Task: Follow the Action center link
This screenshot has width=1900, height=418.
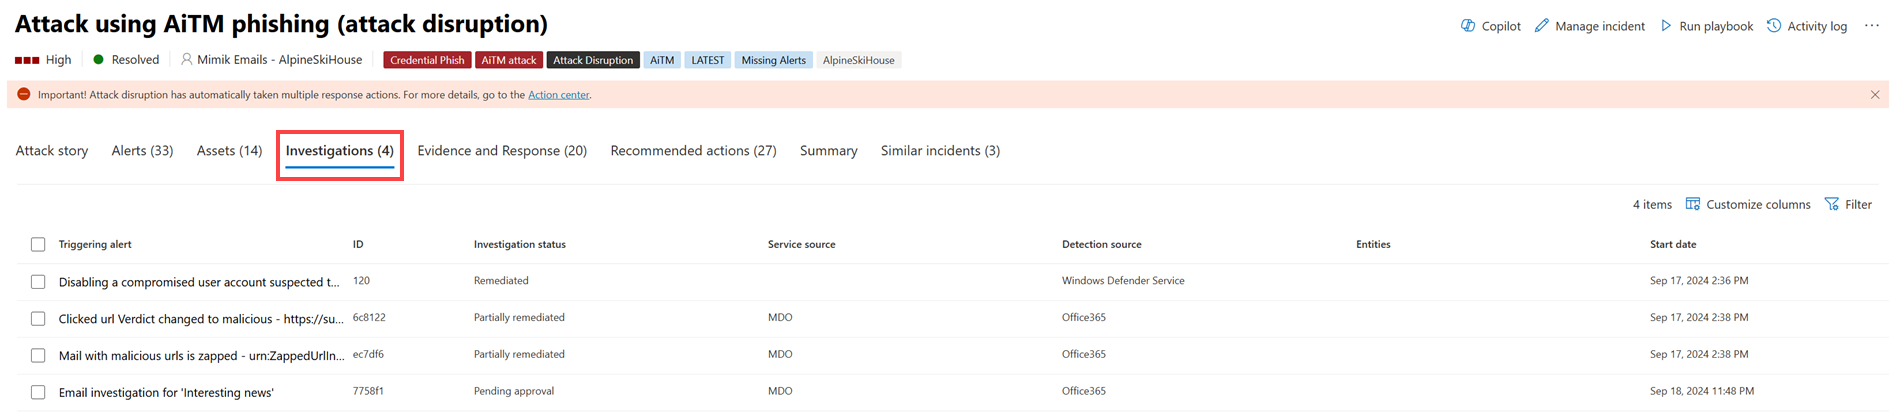Action: (558, 95)
